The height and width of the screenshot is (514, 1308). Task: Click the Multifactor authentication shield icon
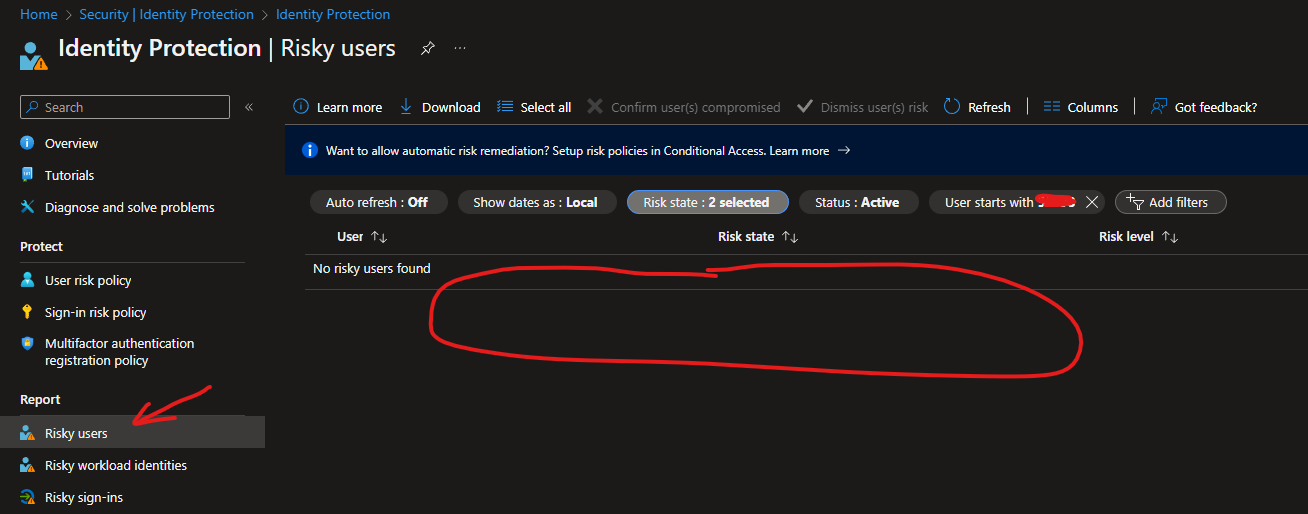click(27, 343)
